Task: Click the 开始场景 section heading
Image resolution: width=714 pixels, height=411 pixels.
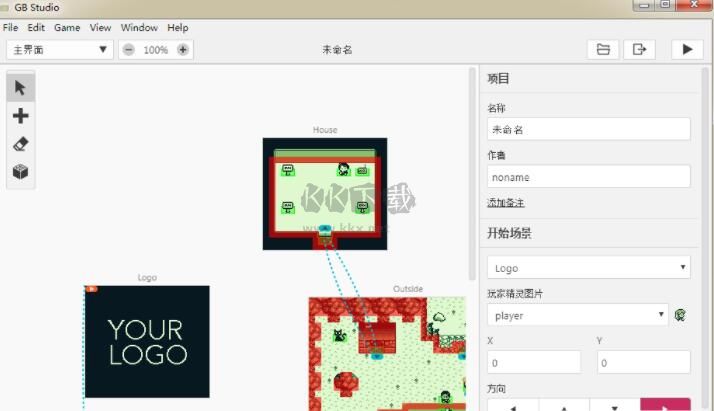Action: pyautogui.click(x=509, y=233)
